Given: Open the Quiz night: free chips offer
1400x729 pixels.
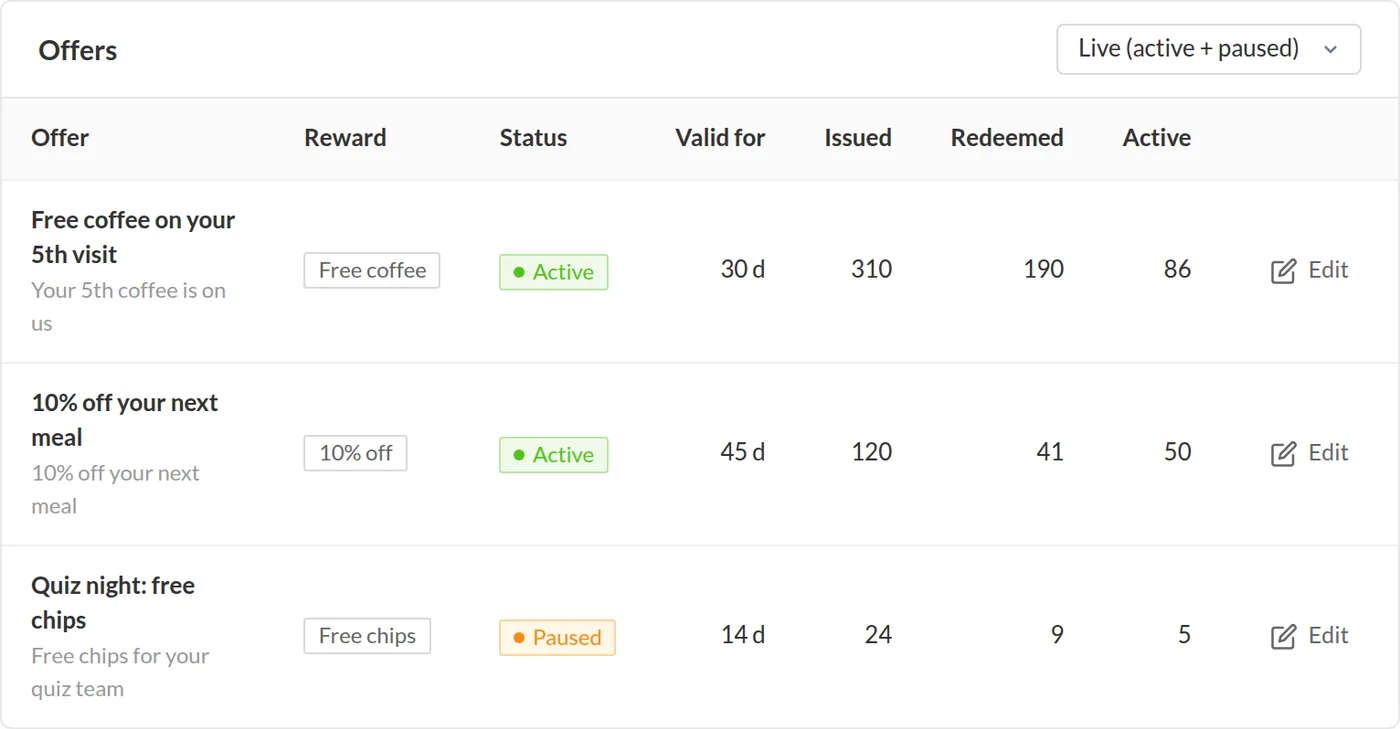Looking at the screenshot, I should 113,603.
